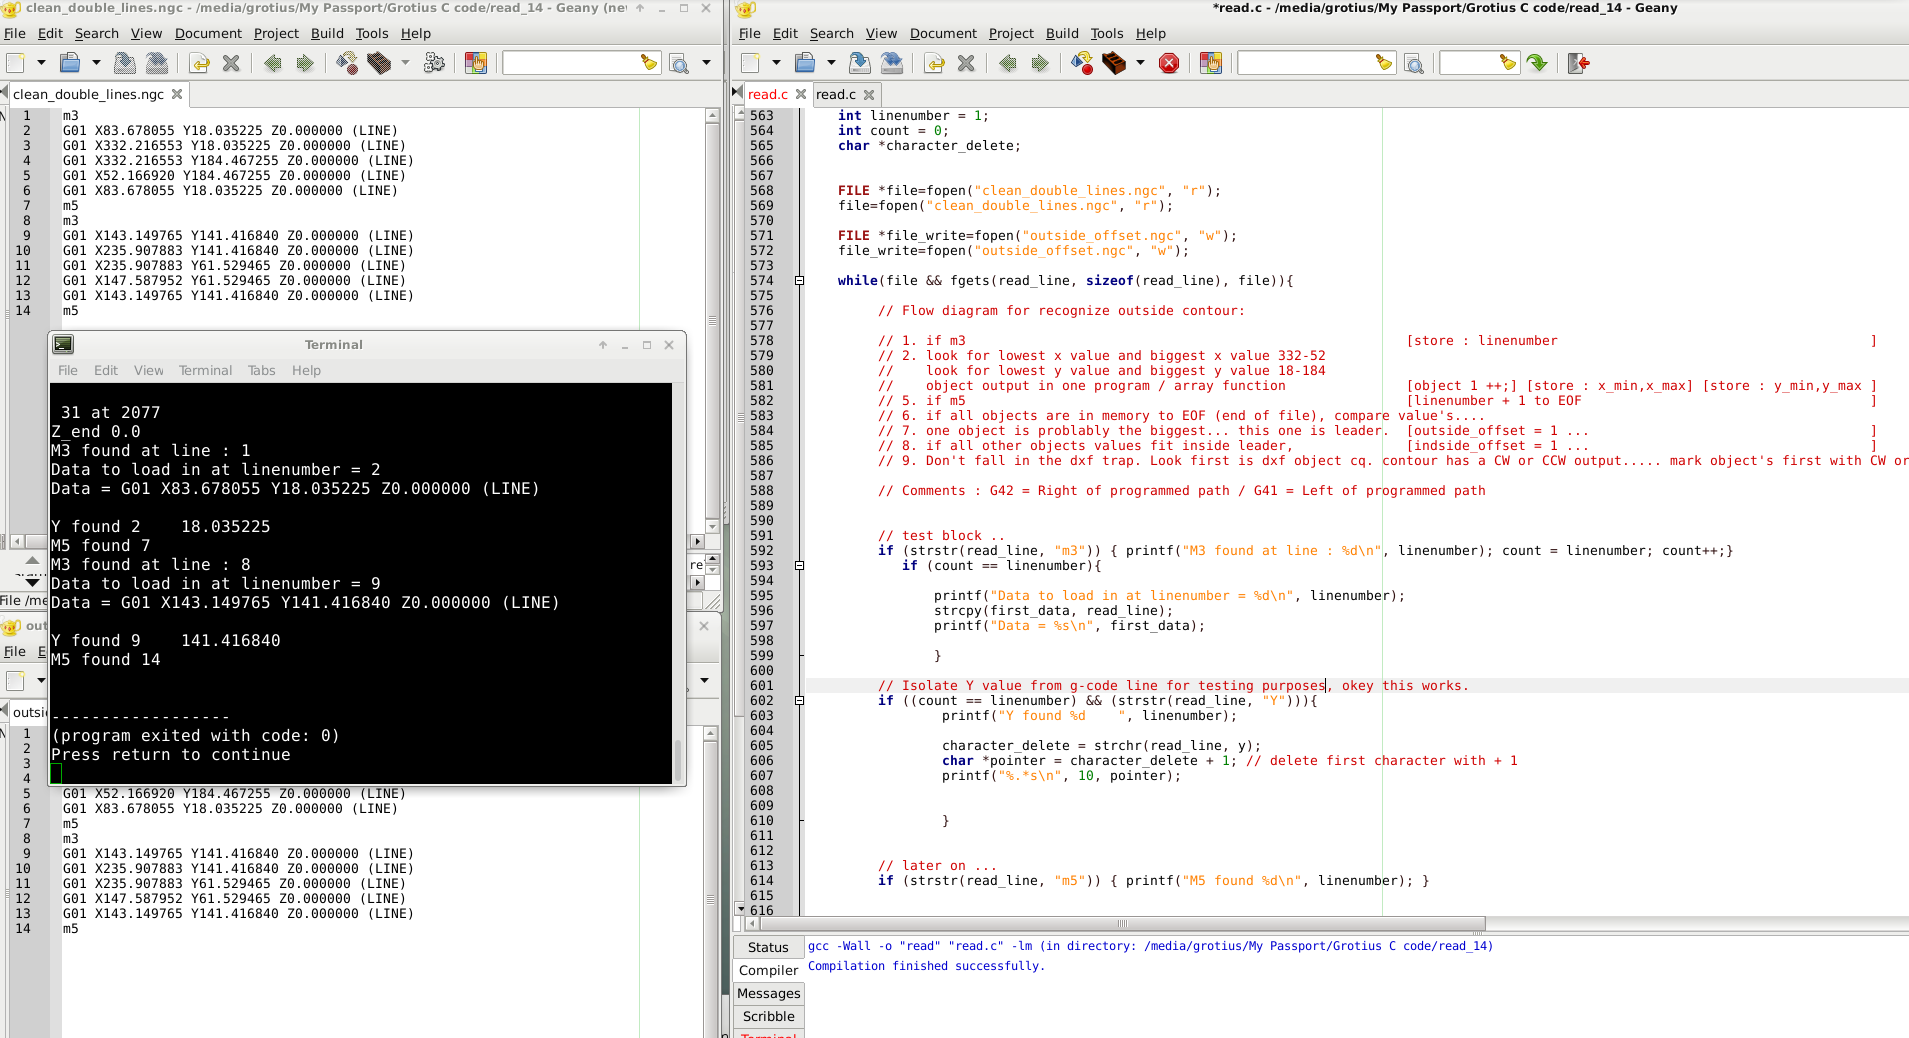Expand Open recent dropdown in left Geany window
This screenshot has width=1909, height=1038.
tap(96, 63)
